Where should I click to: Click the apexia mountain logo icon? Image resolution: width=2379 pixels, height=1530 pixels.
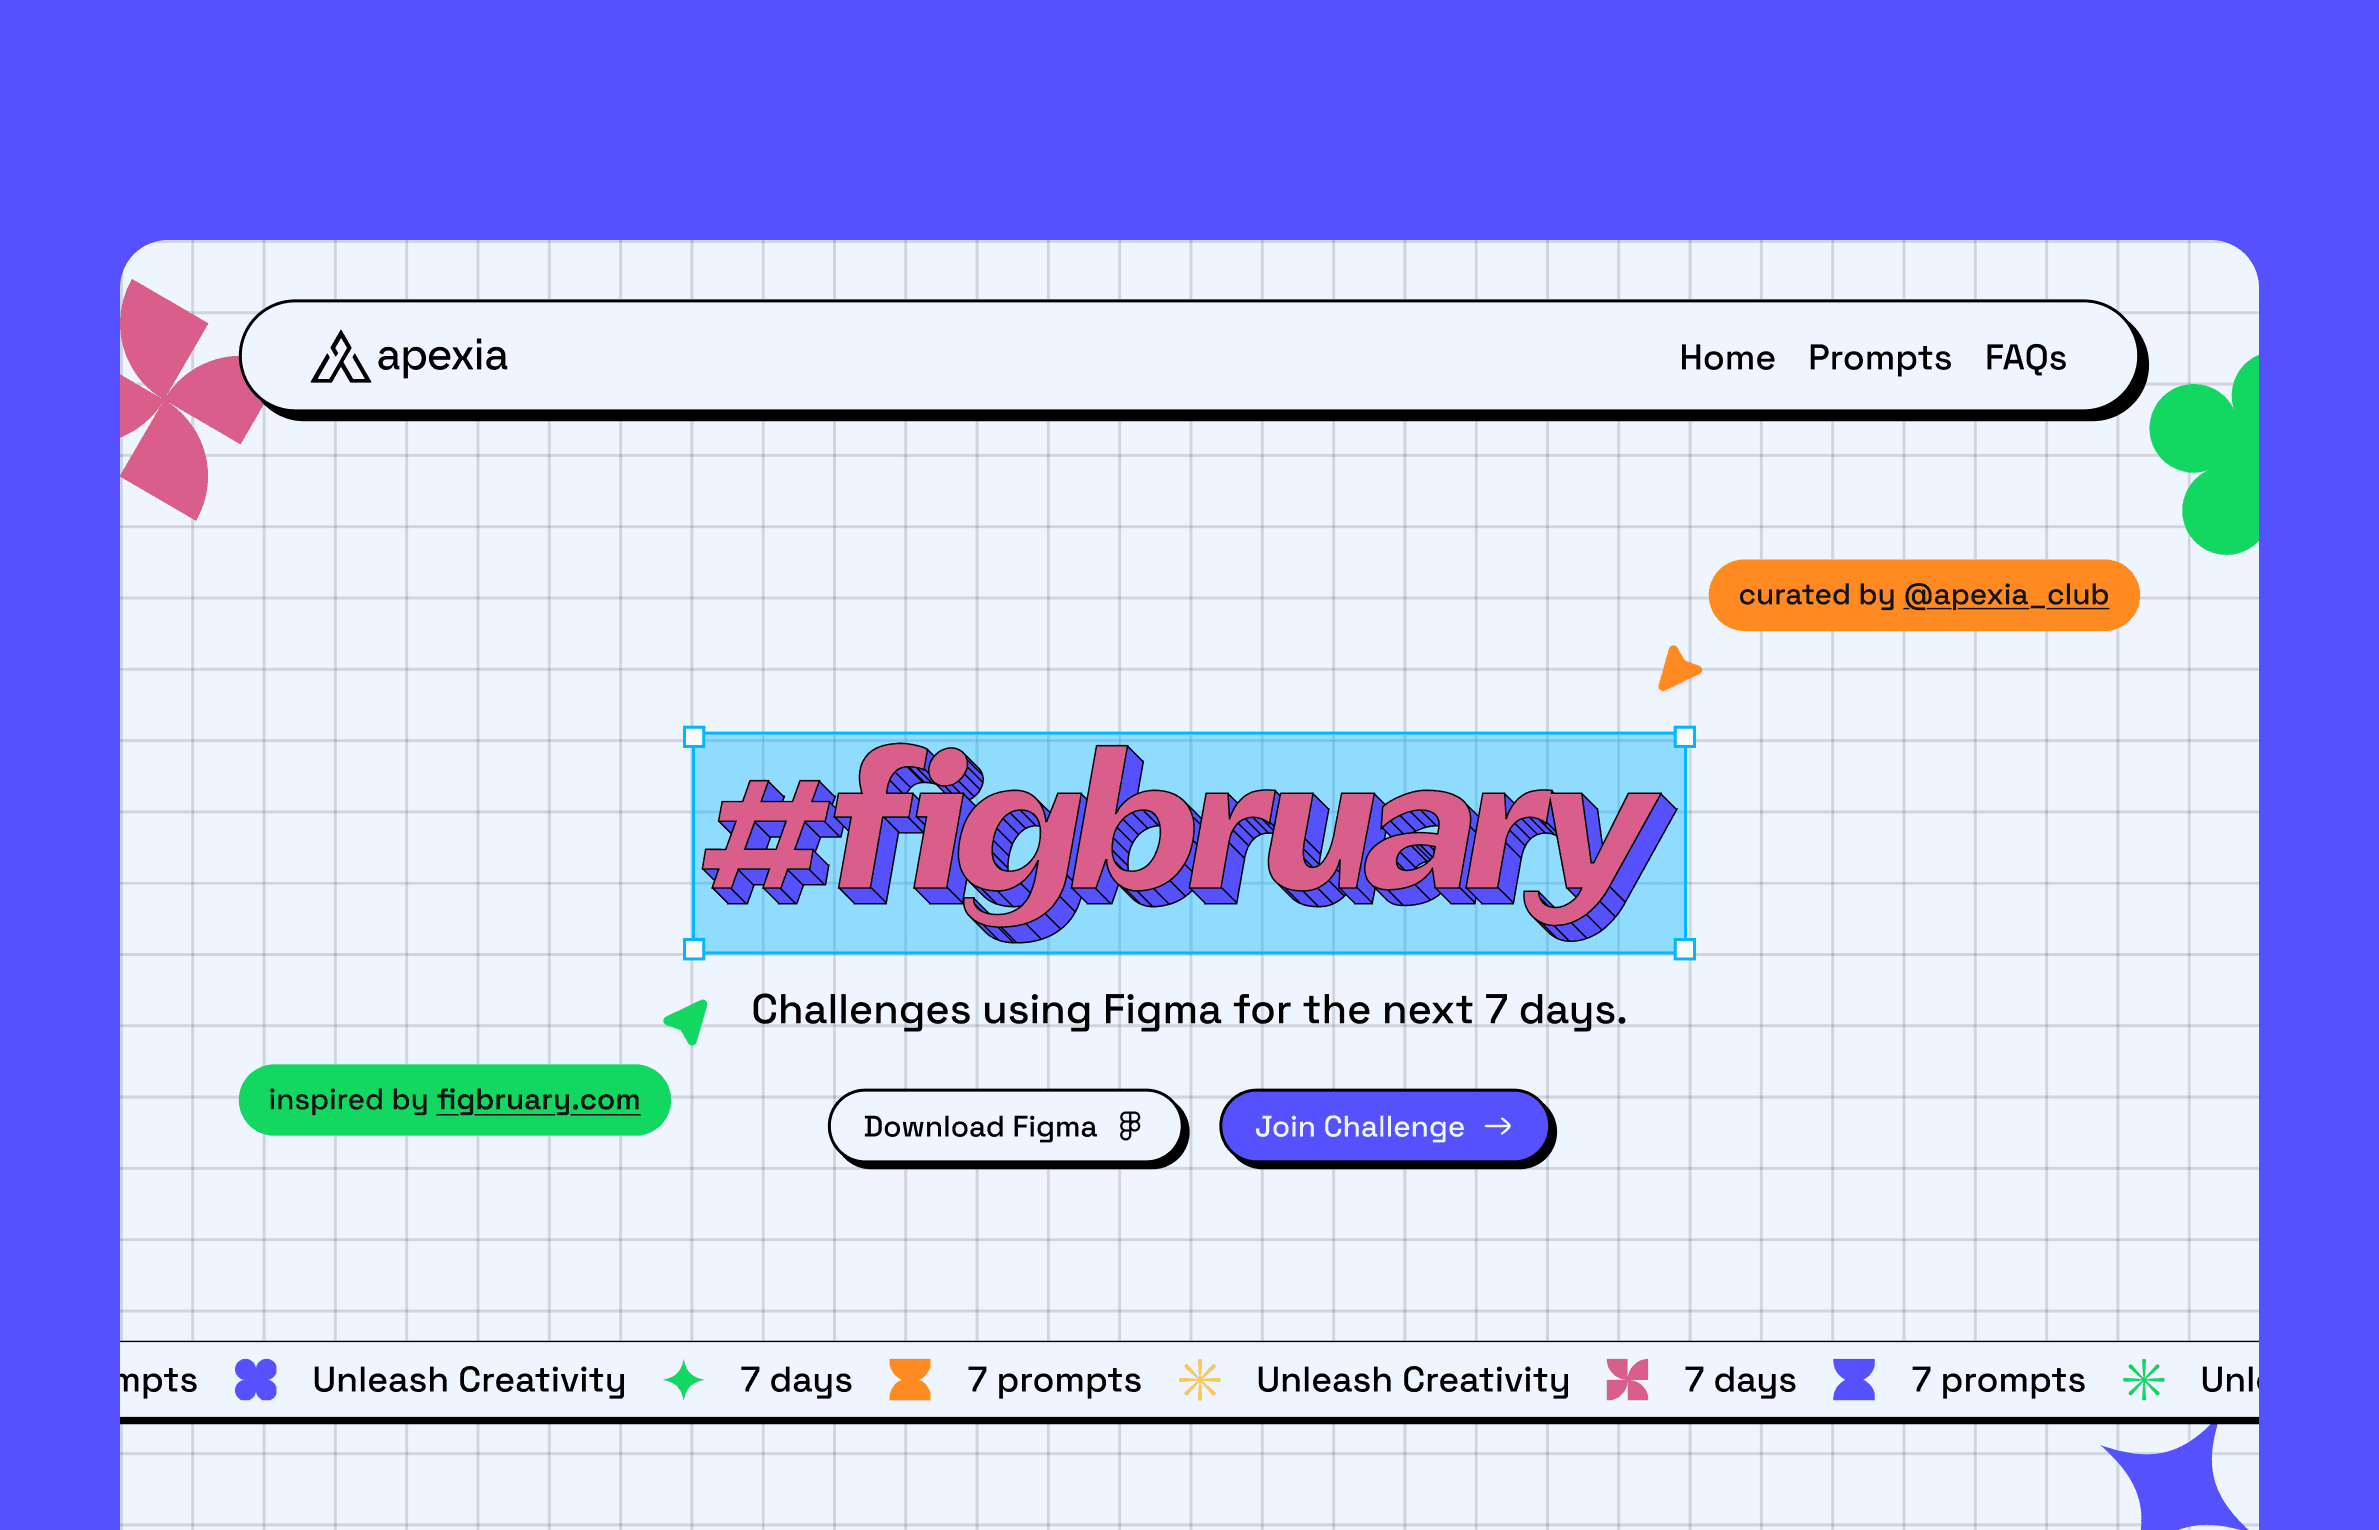340,358
